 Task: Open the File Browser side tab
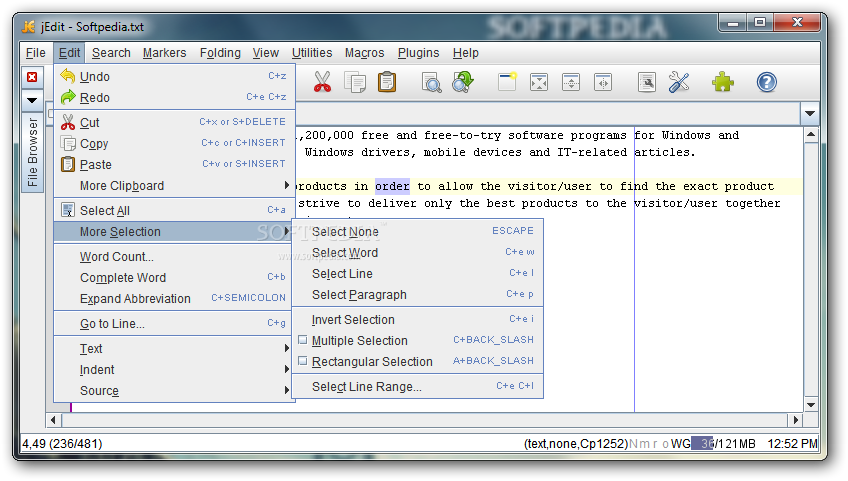32,153
